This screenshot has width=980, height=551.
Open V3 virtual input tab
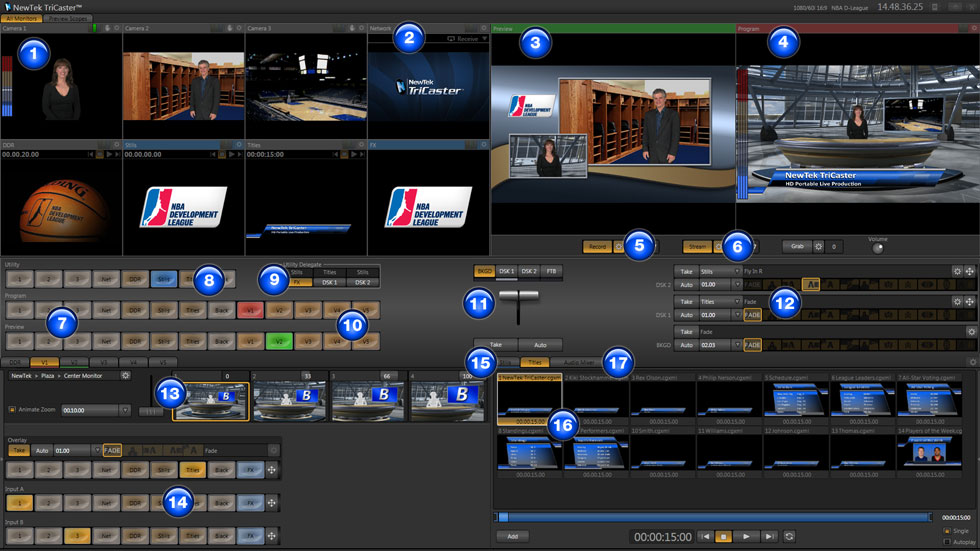104,362
